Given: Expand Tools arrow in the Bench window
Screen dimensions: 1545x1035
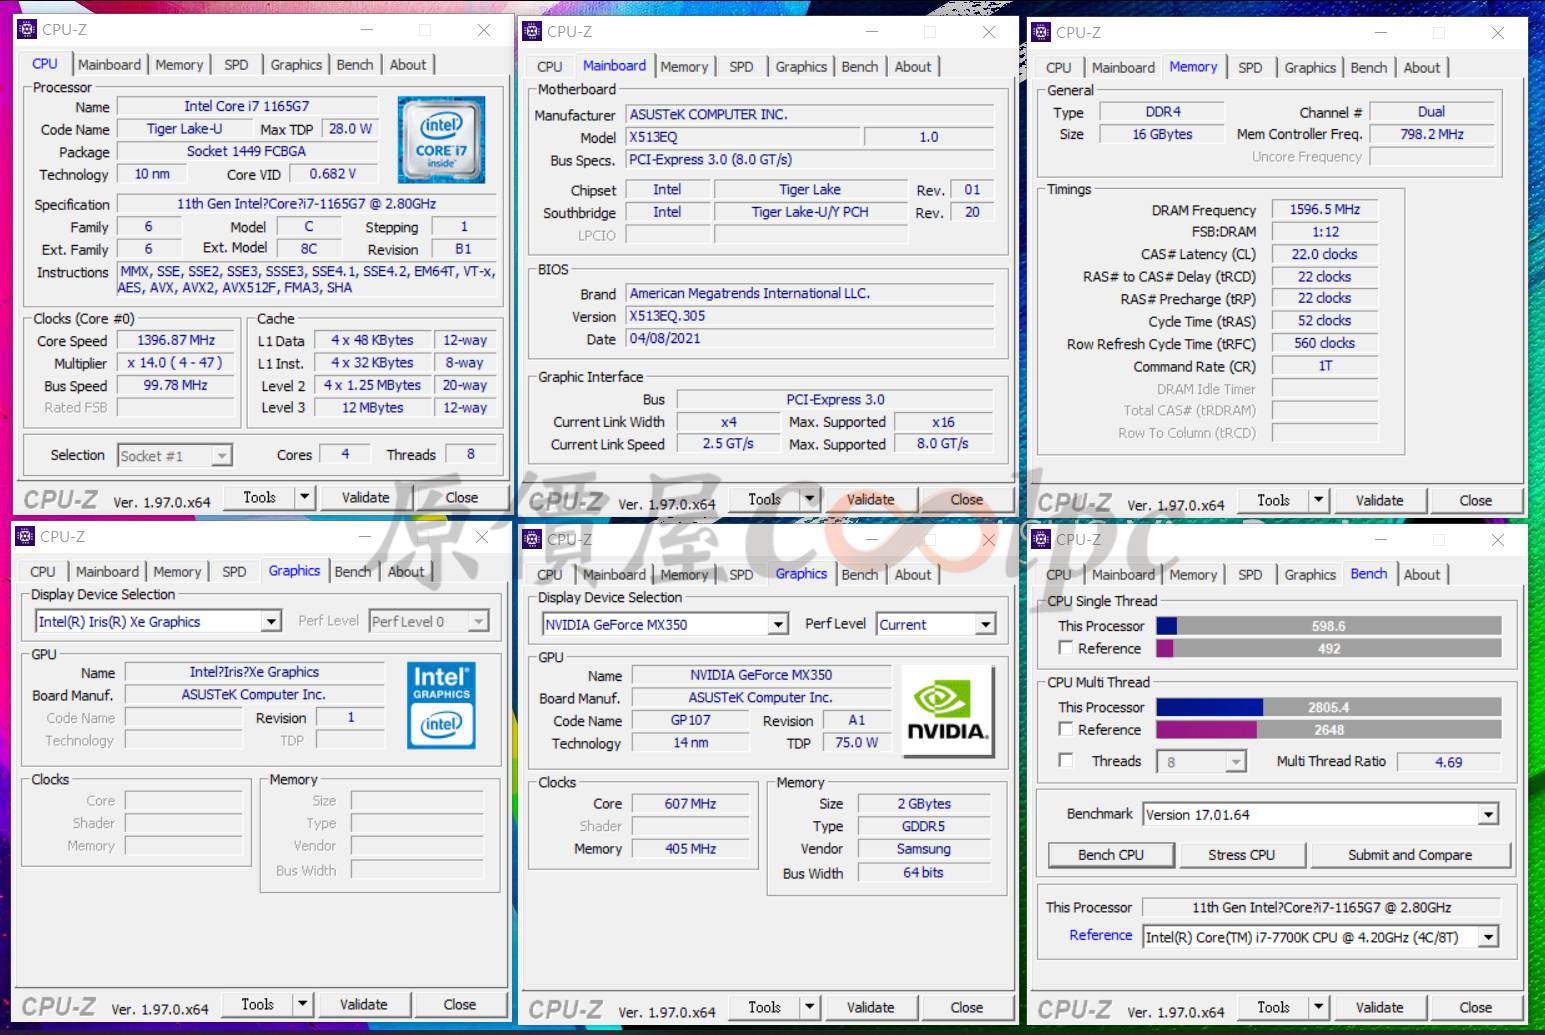Looking at the screenshot, I should pyautogui.click(x=1318, y=1007).
